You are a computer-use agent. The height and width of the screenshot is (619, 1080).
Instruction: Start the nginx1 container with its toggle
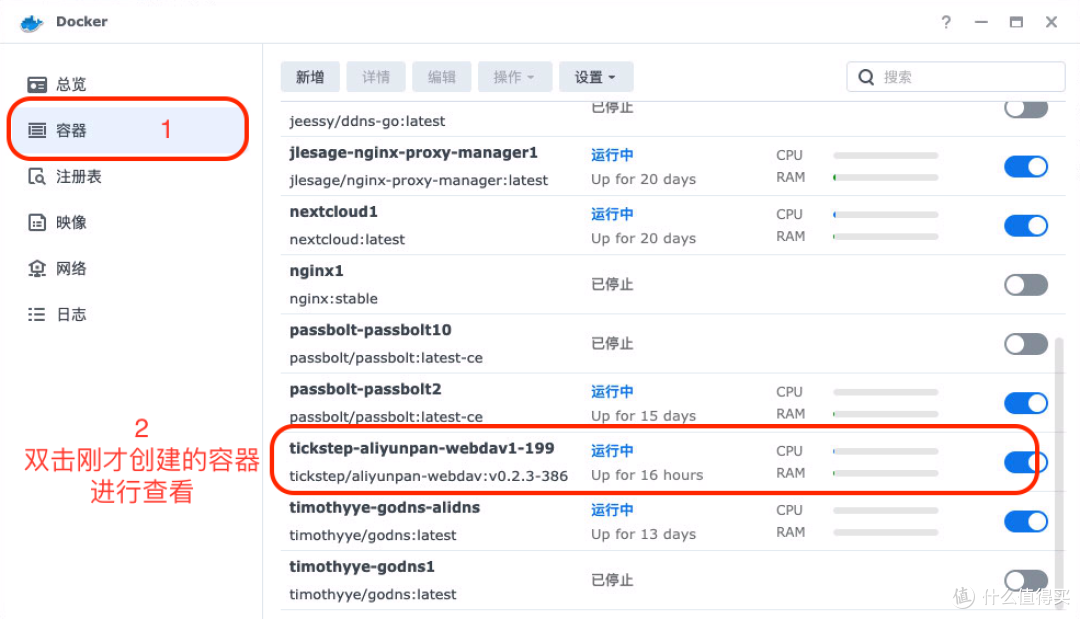1026,284
